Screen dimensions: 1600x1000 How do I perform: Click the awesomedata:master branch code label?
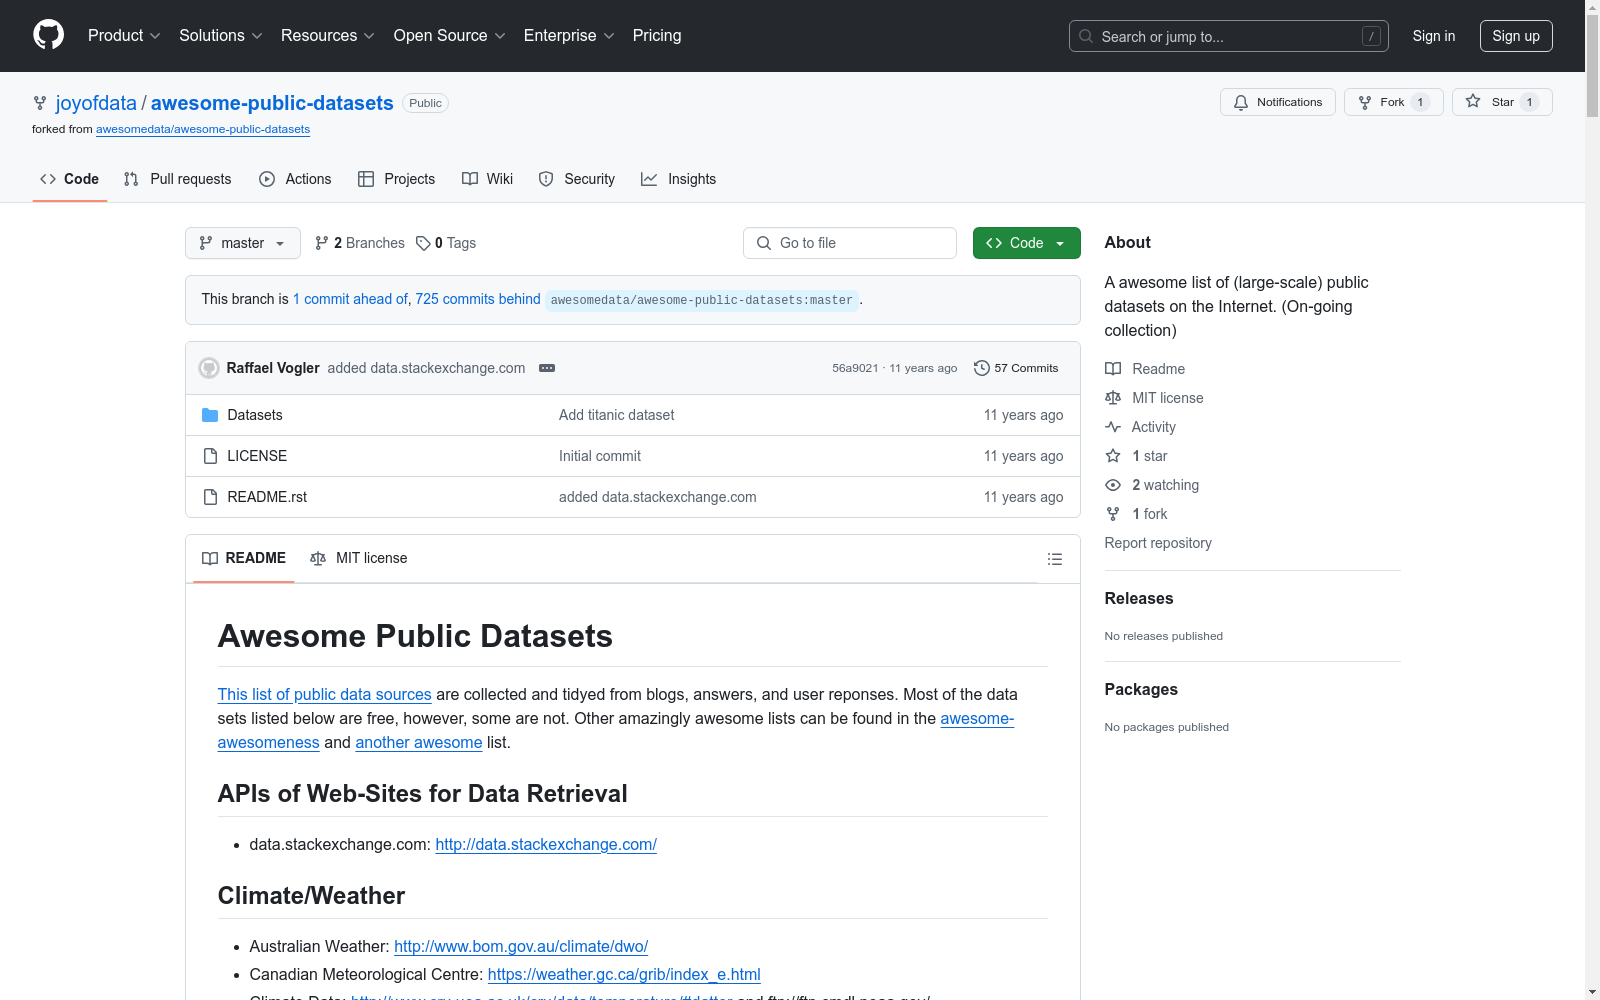tap(702, 300)
